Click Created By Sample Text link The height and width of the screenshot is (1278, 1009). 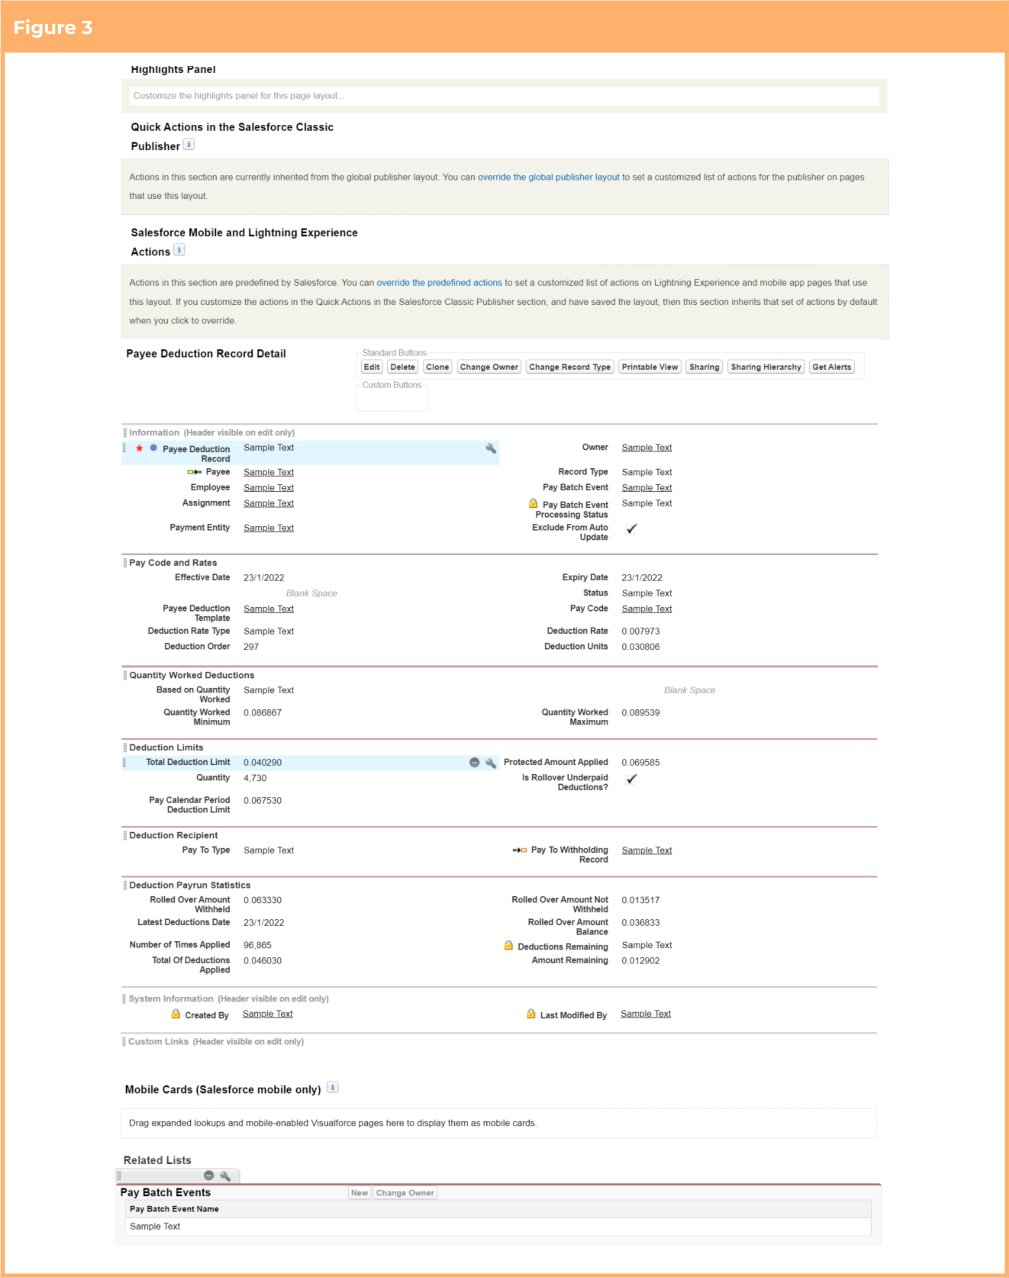(x=268, y=1014)
